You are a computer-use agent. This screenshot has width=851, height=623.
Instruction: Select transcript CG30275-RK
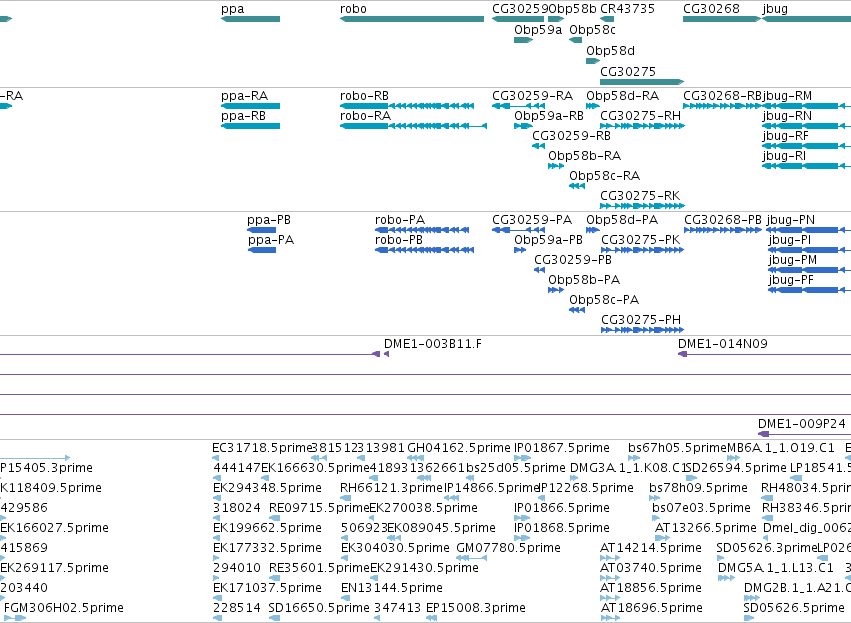click(x=643, y=206)
